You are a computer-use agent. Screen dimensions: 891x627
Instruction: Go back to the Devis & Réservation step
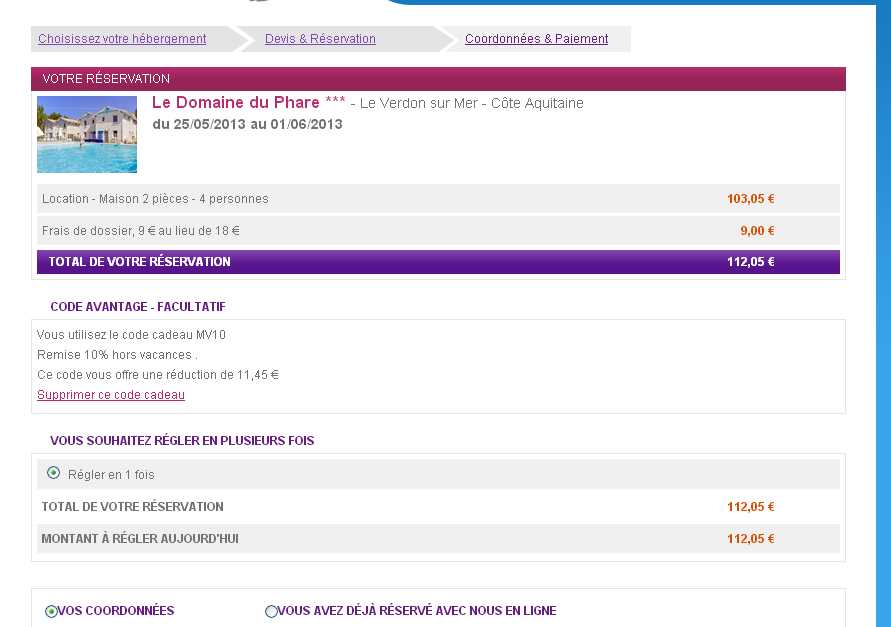pyautogui.click(x=320, y=39)
